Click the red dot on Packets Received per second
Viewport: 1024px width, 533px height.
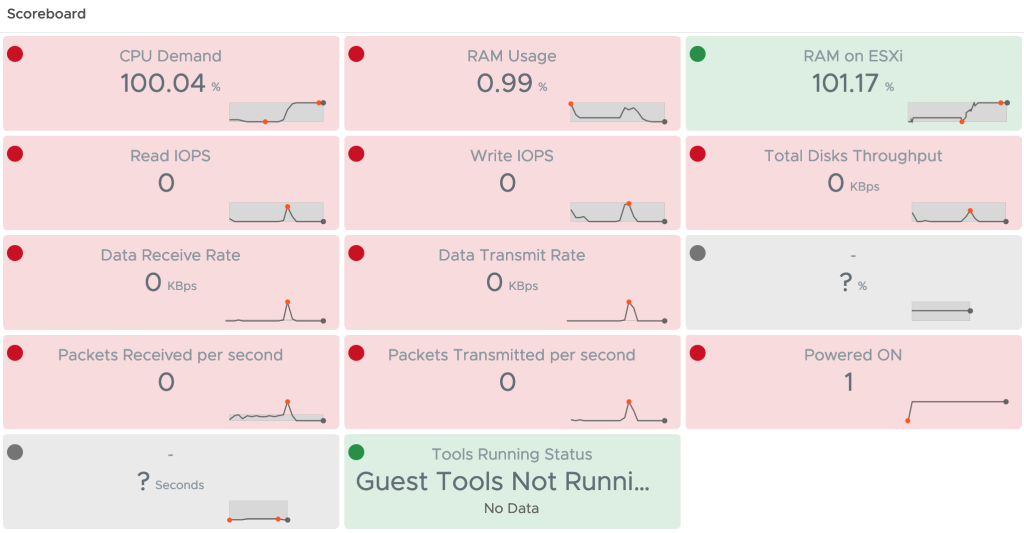[x=15, y=353]
